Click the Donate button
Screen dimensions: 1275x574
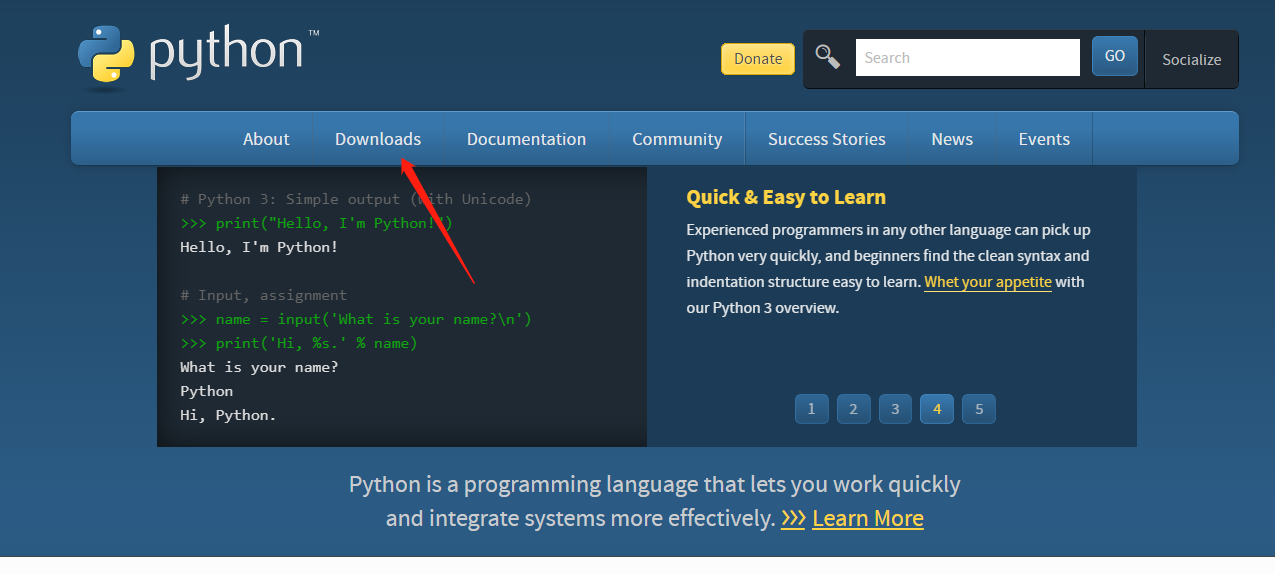(x=758, y=59)
